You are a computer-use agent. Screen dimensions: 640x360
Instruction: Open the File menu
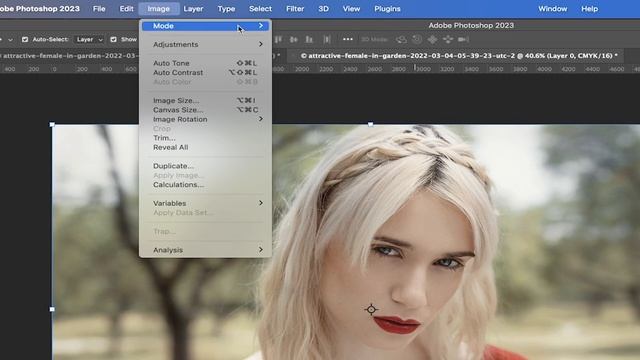(99, 9)
